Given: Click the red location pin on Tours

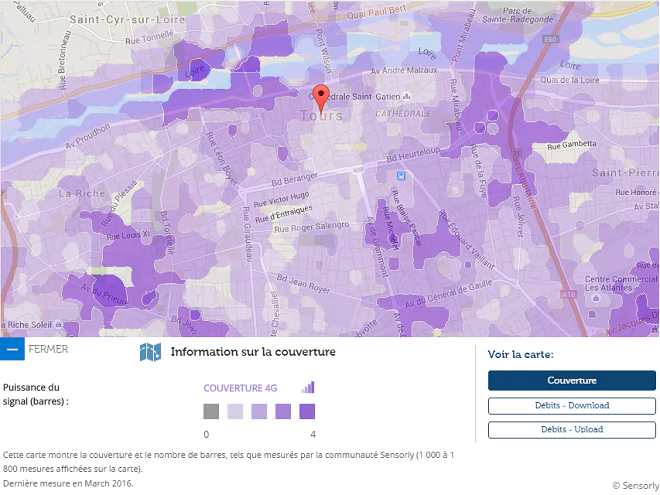Looking at the screenshot, I should pos(321,97).
